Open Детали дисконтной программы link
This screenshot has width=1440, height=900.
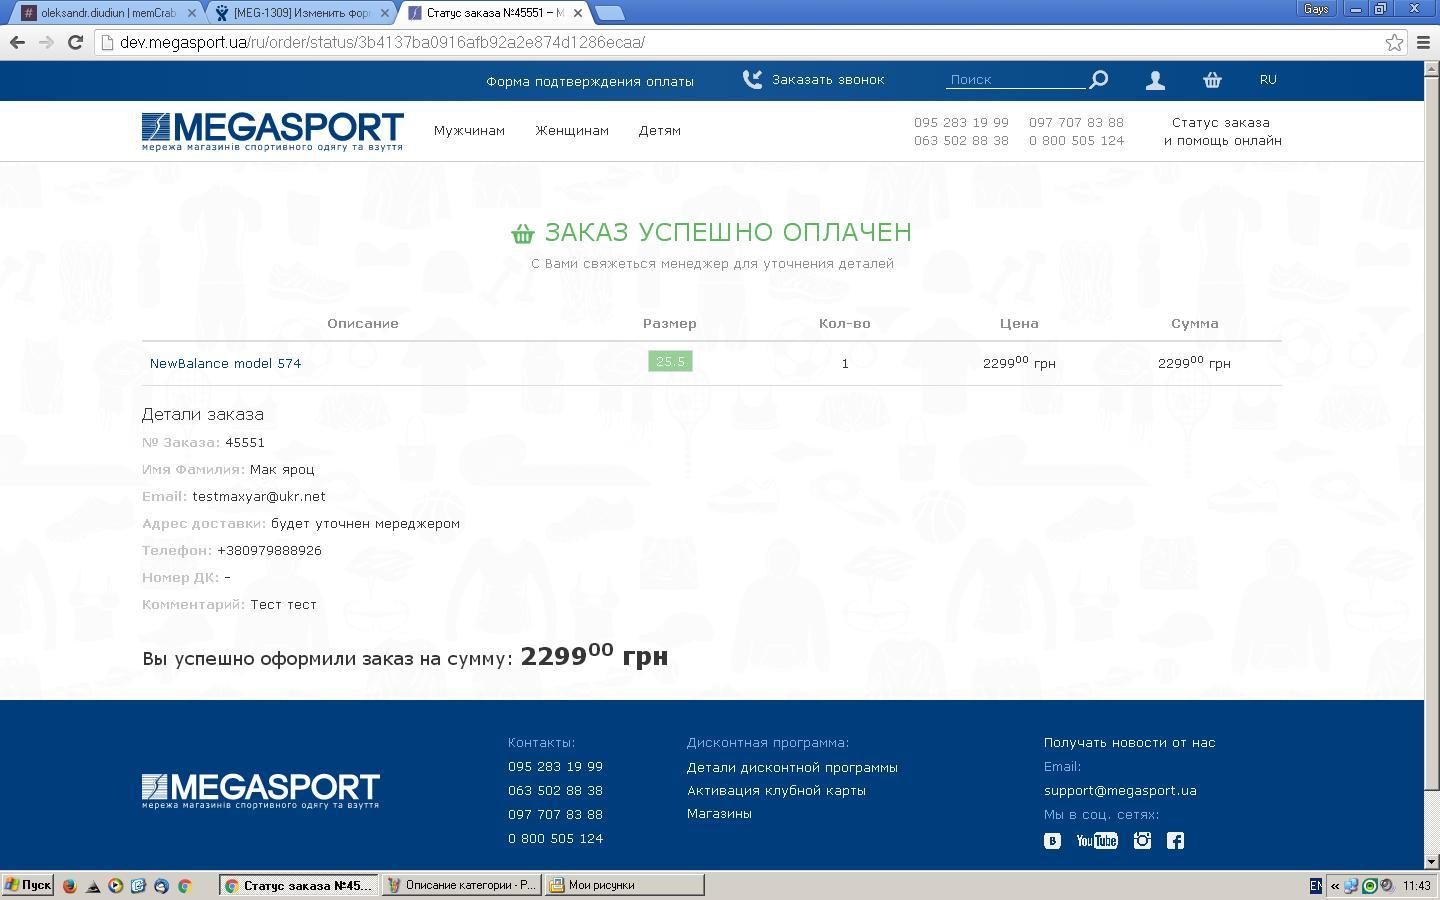point(792,768)
